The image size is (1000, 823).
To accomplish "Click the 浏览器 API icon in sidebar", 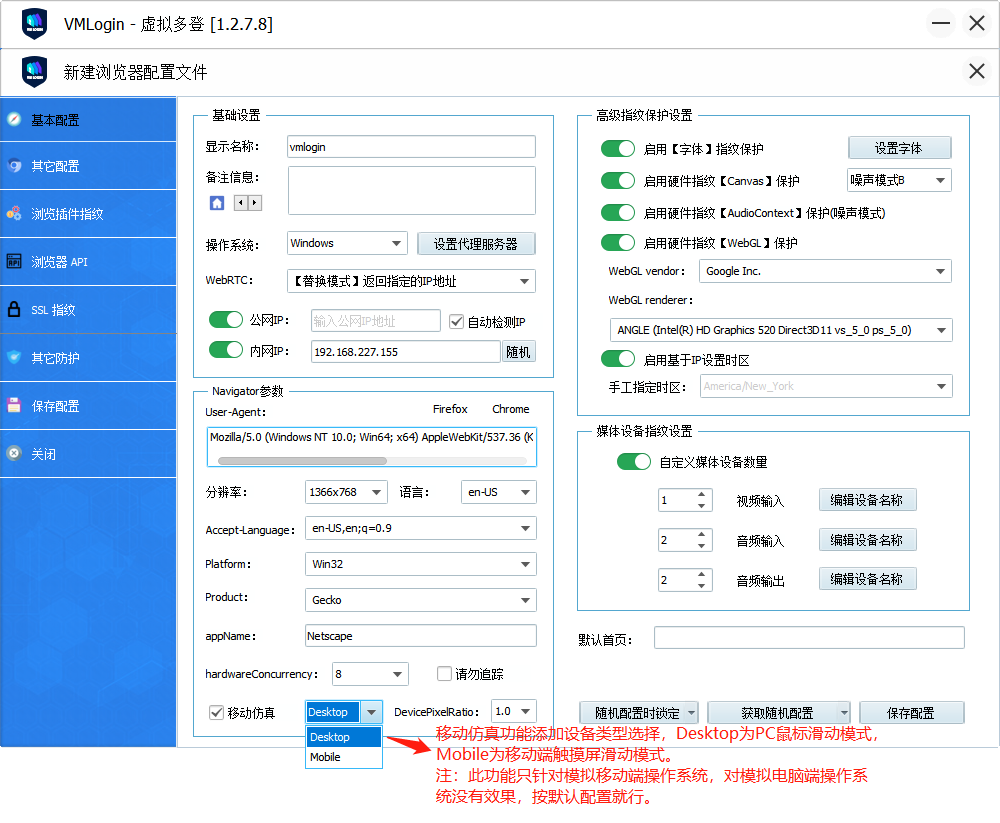I will [x=14, y=262].
